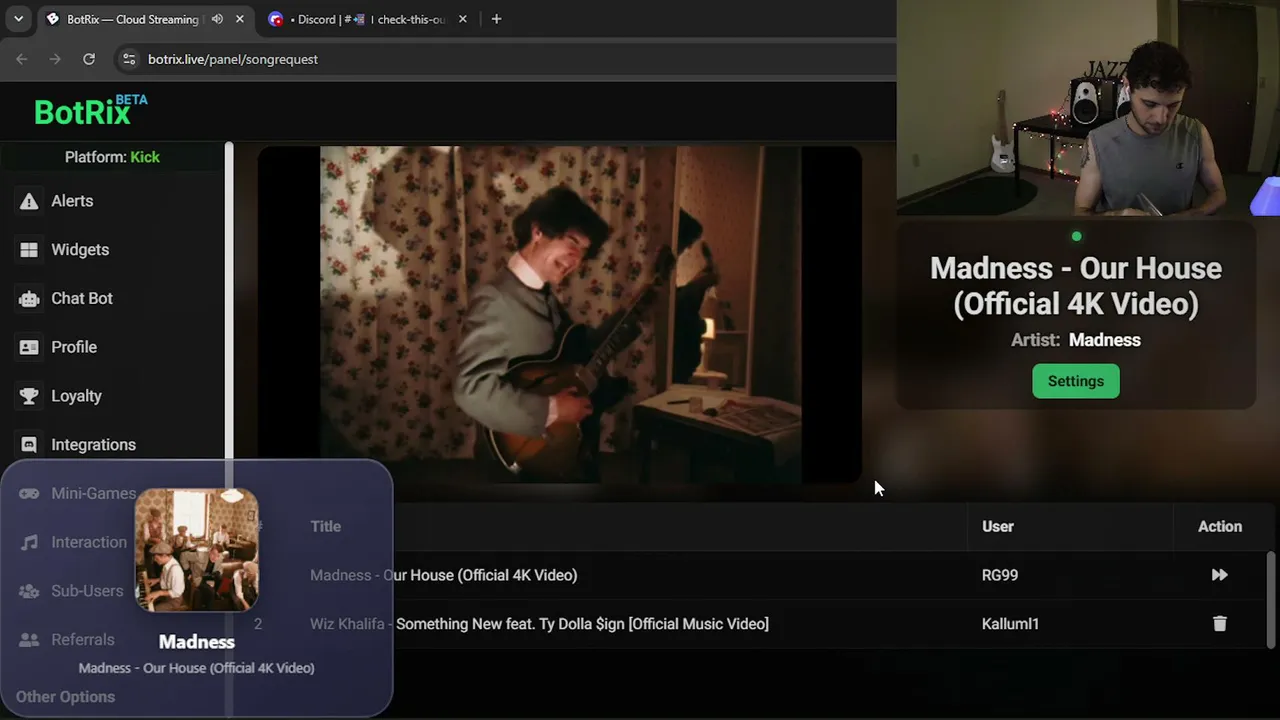The width and height of the screenshot is (1280, 720).
Task: Click the song request list scrollbar
Action: tap(1271, 600)
